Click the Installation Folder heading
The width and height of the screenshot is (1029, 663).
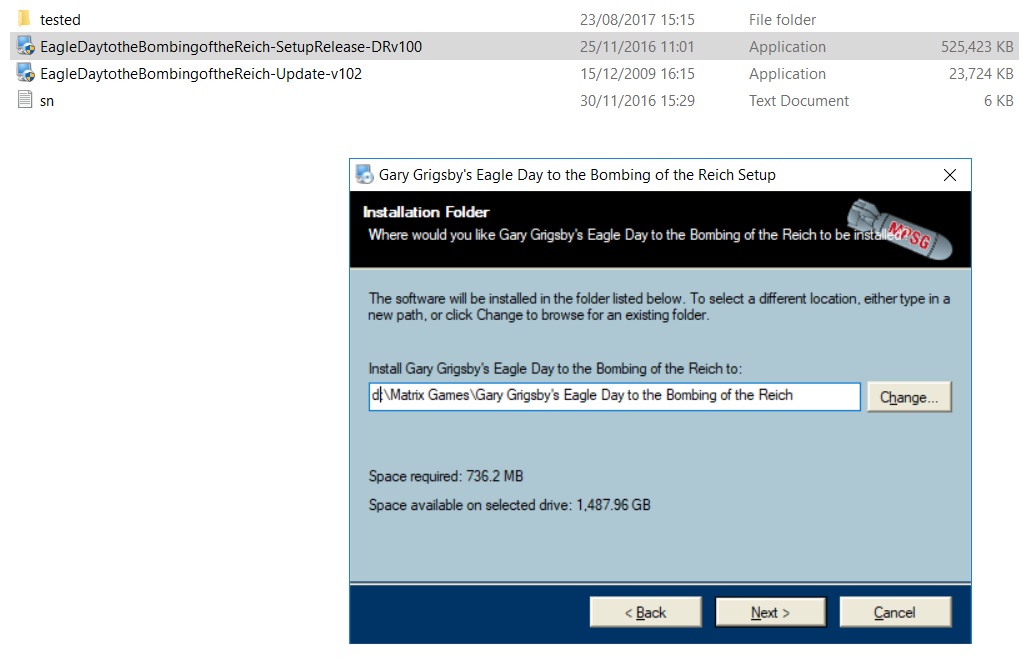tap(426, 212)
